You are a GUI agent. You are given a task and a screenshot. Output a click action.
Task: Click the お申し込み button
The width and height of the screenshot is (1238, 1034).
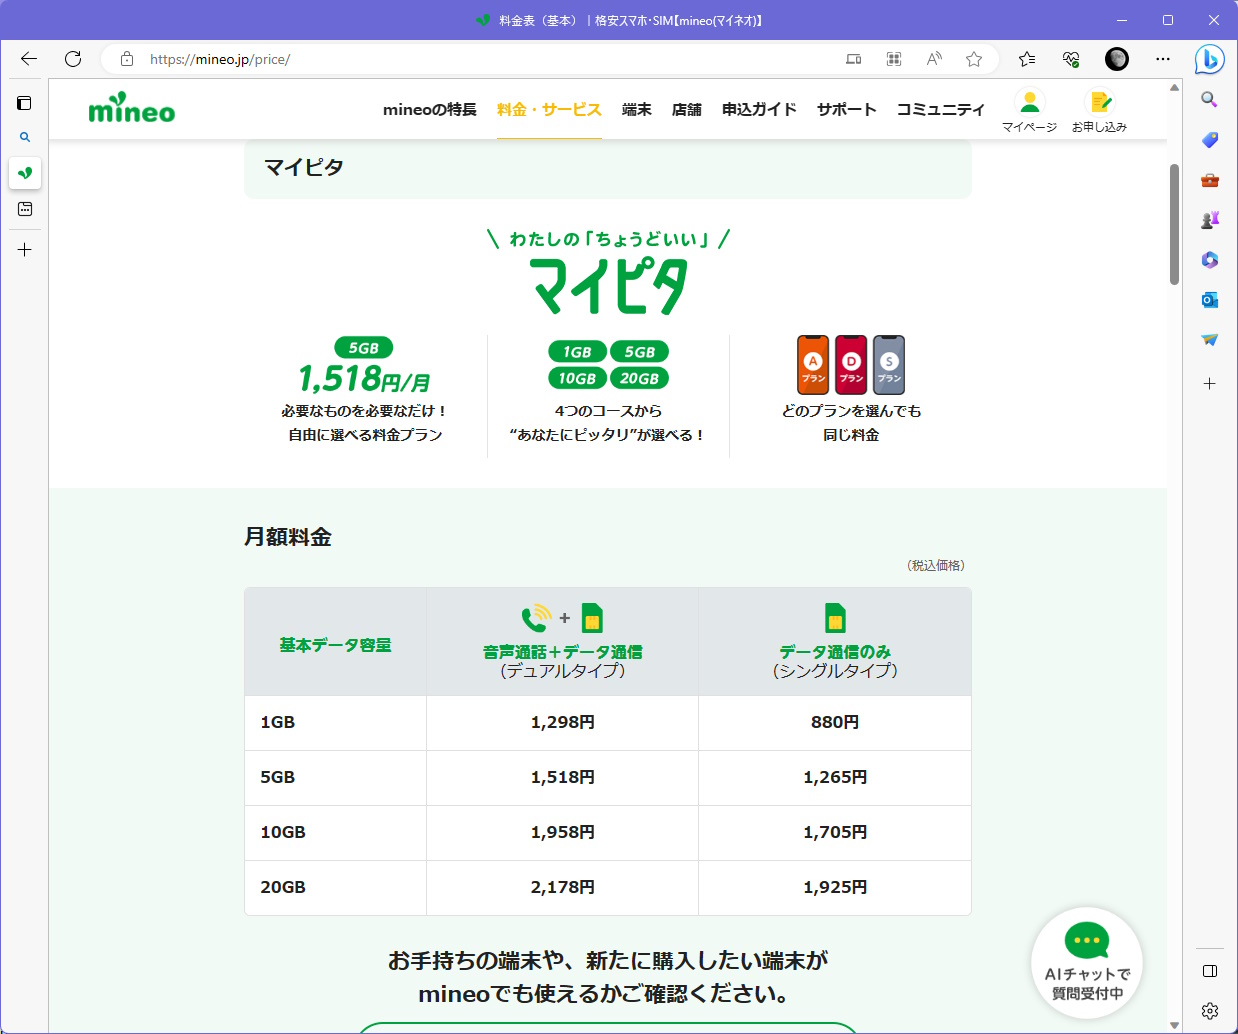pyautogui.click(x=1099, y=110)
